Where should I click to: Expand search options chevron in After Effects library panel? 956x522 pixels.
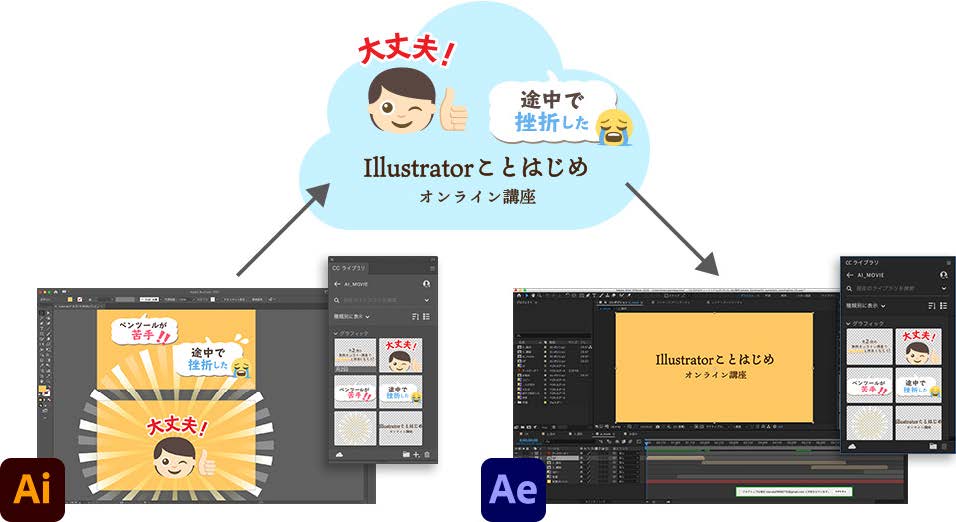pyautogui.click(x=944, y=288)
